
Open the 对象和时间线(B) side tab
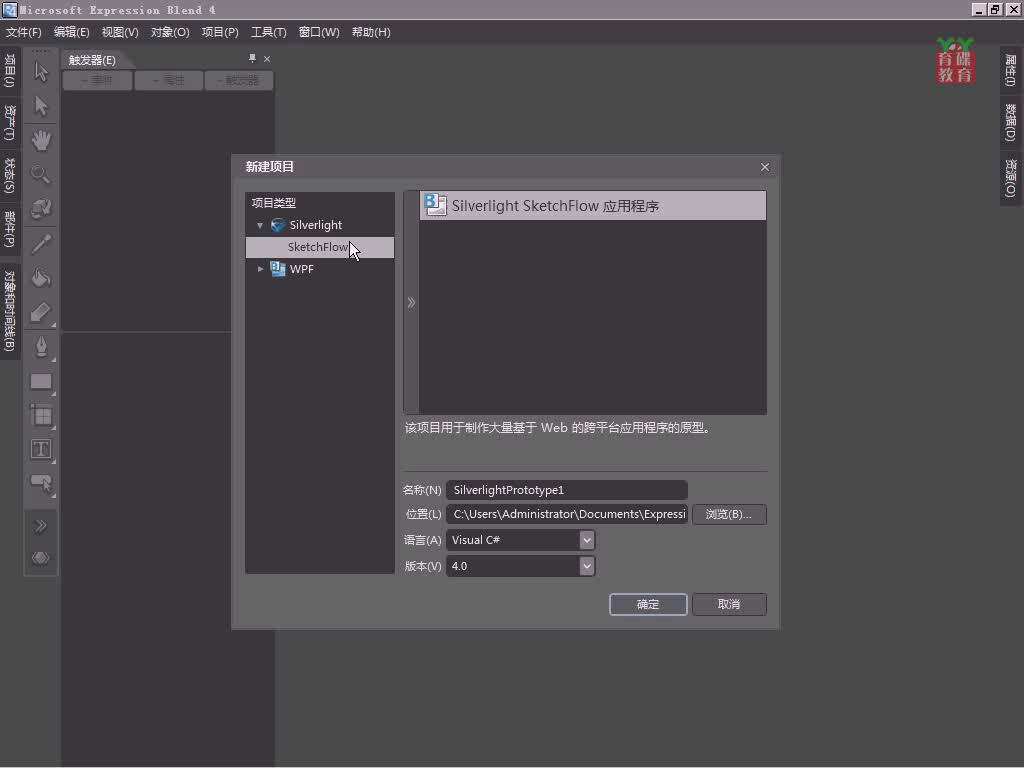click(9, 311)
